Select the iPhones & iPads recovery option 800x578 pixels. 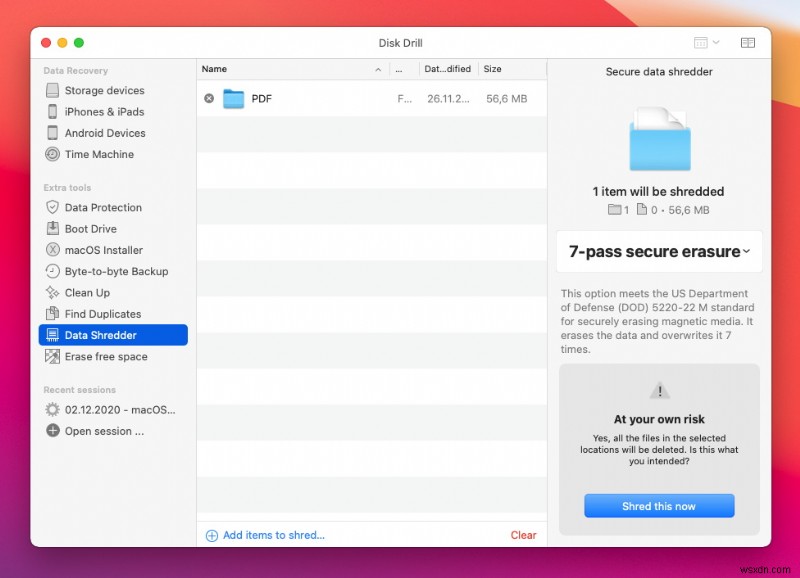click(99, 111)
